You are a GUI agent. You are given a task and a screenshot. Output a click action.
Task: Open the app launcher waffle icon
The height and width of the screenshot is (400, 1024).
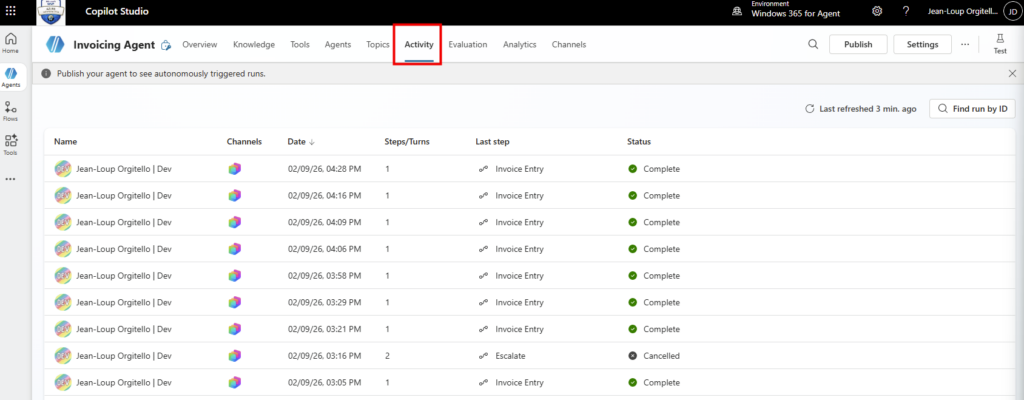pyautogui.click(x=12, y=12)
